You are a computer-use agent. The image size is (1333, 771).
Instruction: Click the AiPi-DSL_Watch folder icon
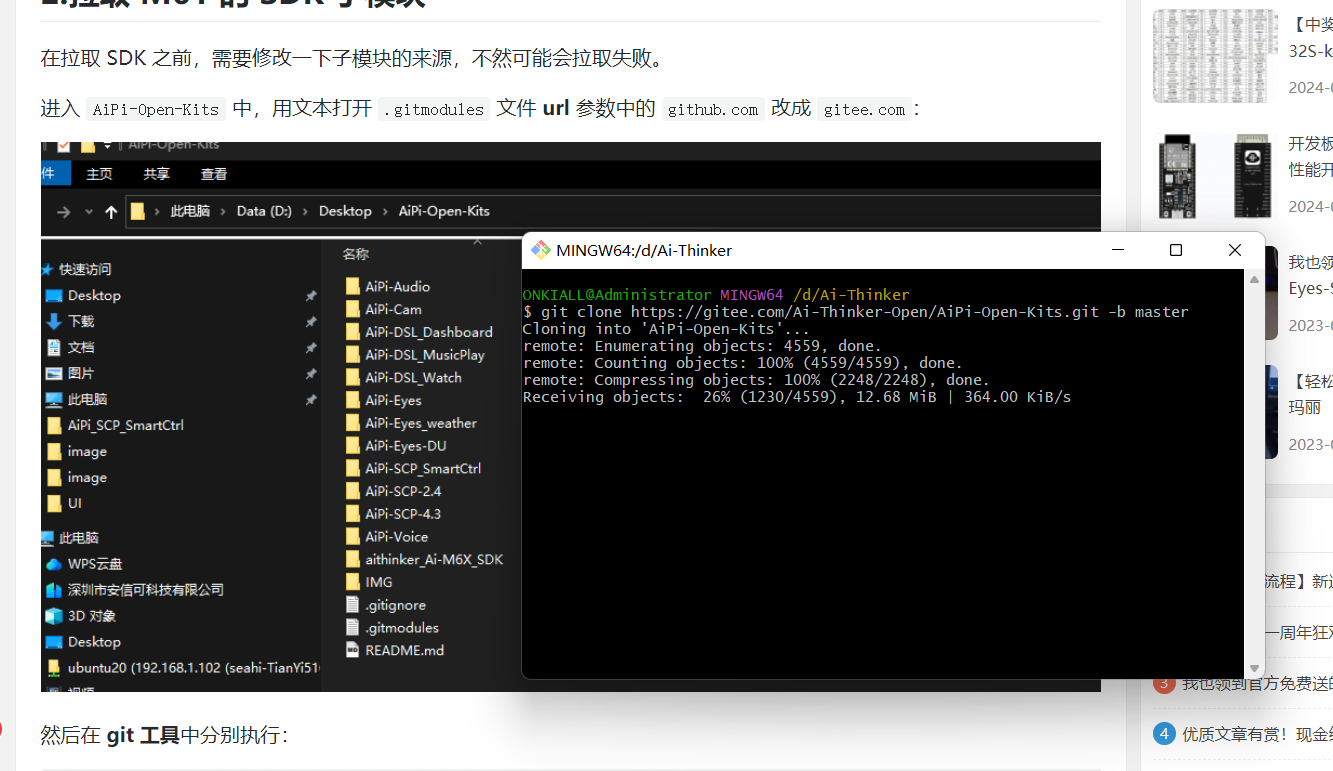[x=352, y=378]
